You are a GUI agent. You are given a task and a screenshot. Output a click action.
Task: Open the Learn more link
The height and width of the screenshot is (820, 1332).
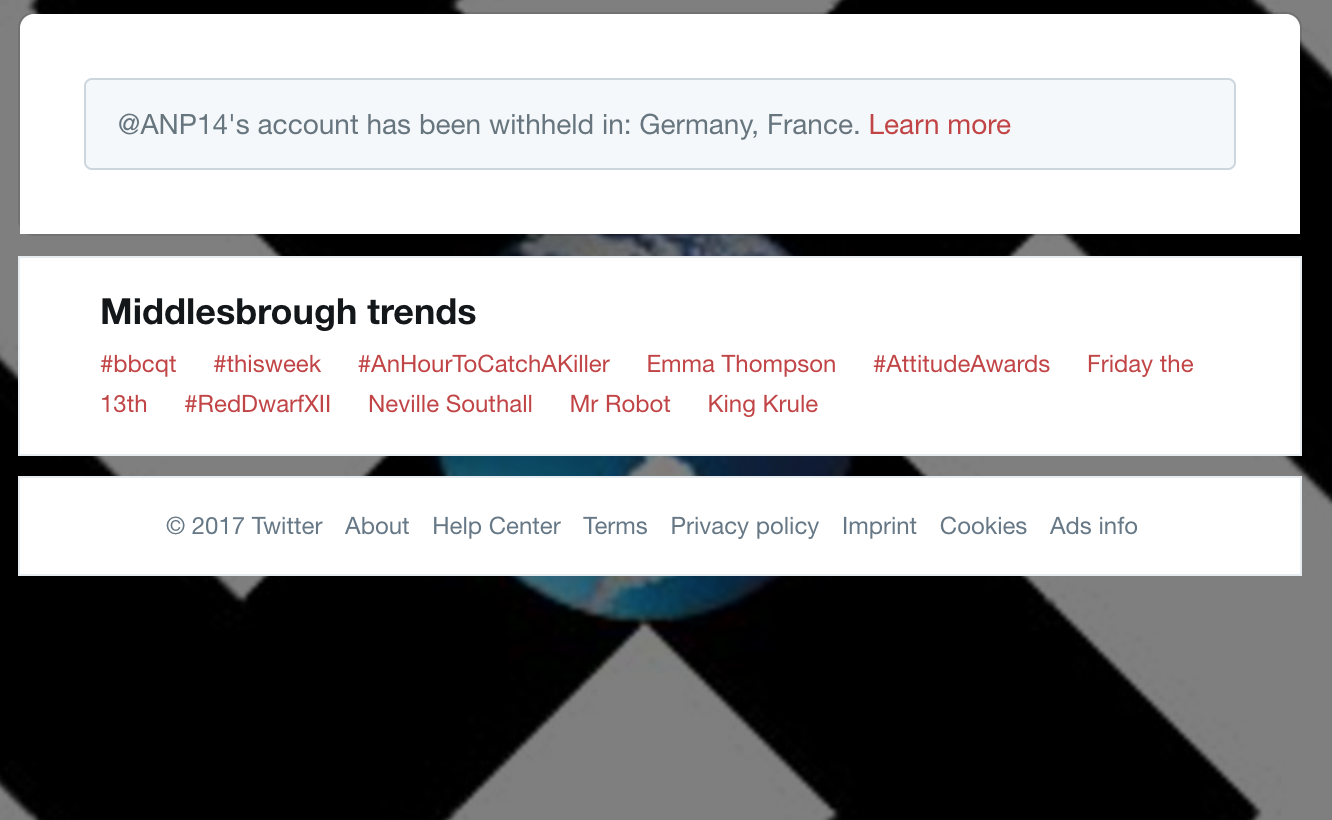pos(939,125)
